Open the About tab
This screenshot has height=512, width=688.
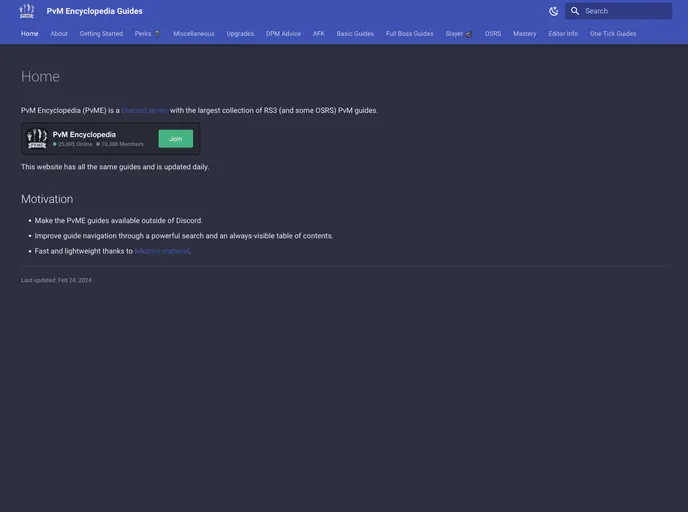[59, 34]
